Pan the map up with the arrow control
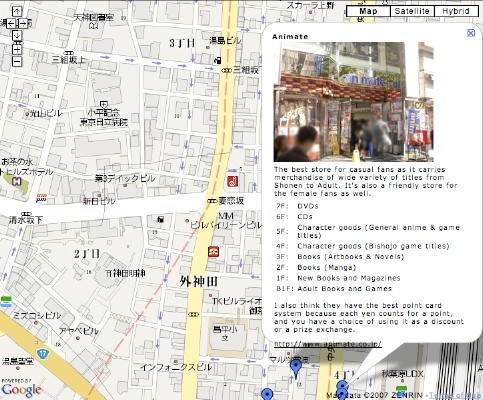The image size is (483, 400). [x=17, y=11]
